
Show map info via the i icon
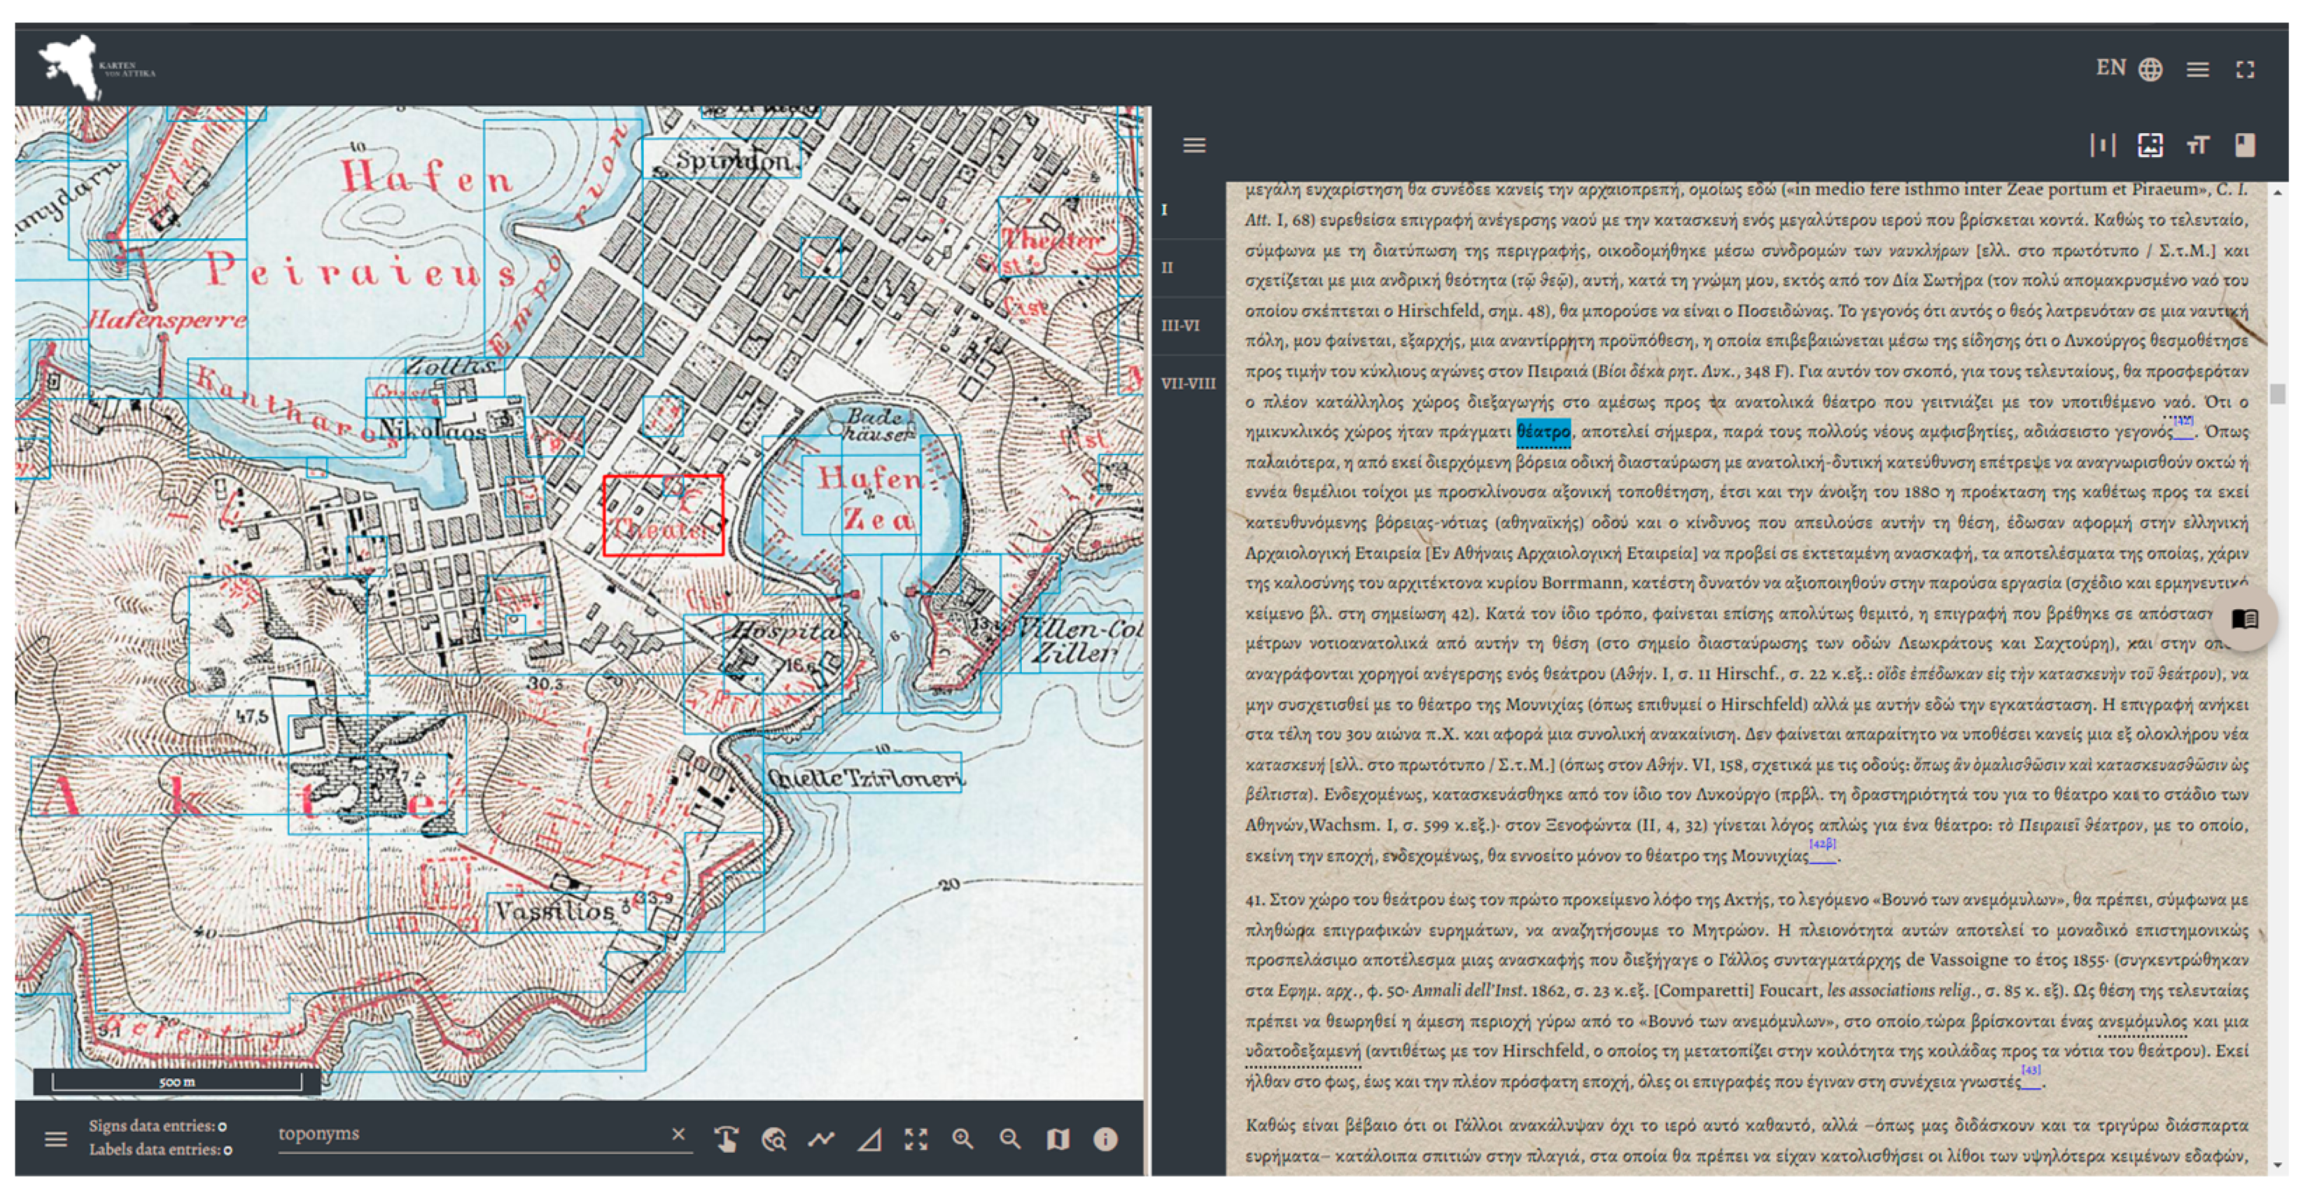(x=1105, y=1139)
